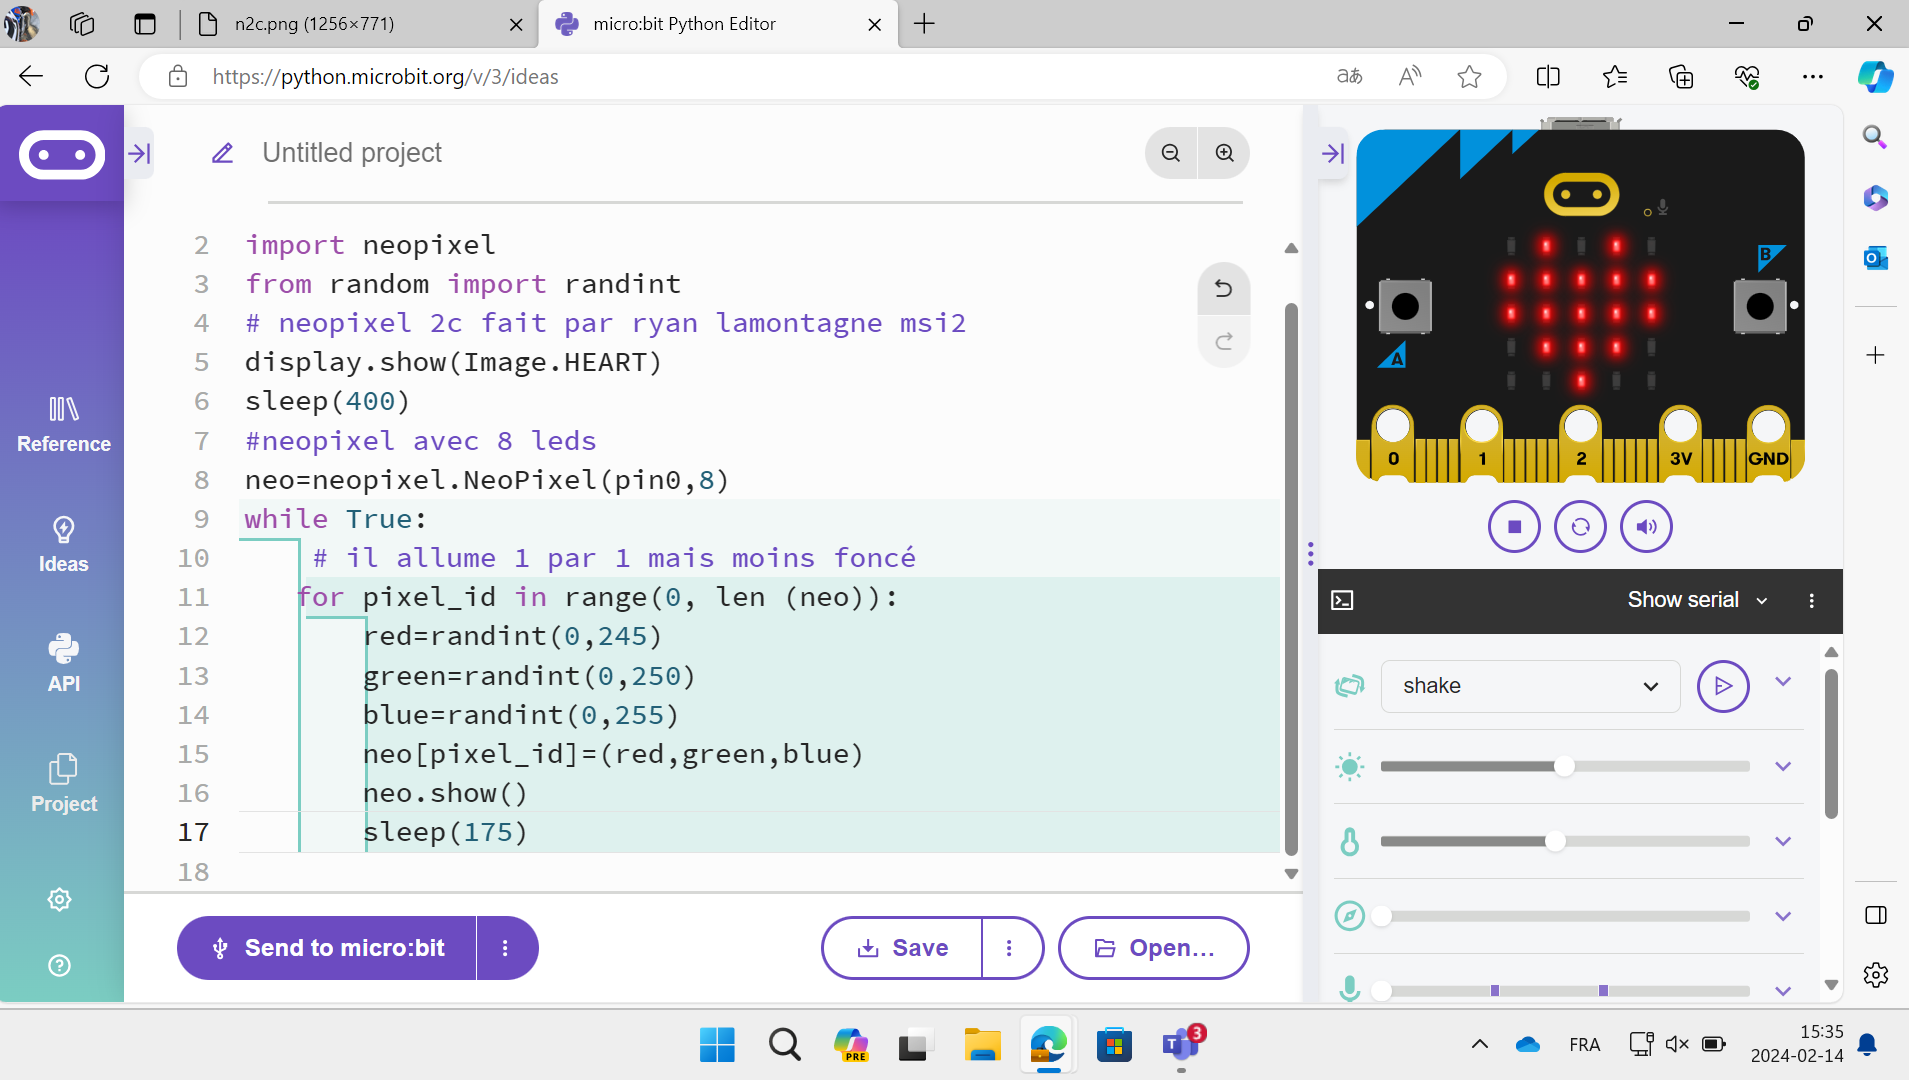Image resolution: width=1909 pixels, height=1080 pixels.
Task: Zoom in the code editor
Action: click(x=1225, y=153)
